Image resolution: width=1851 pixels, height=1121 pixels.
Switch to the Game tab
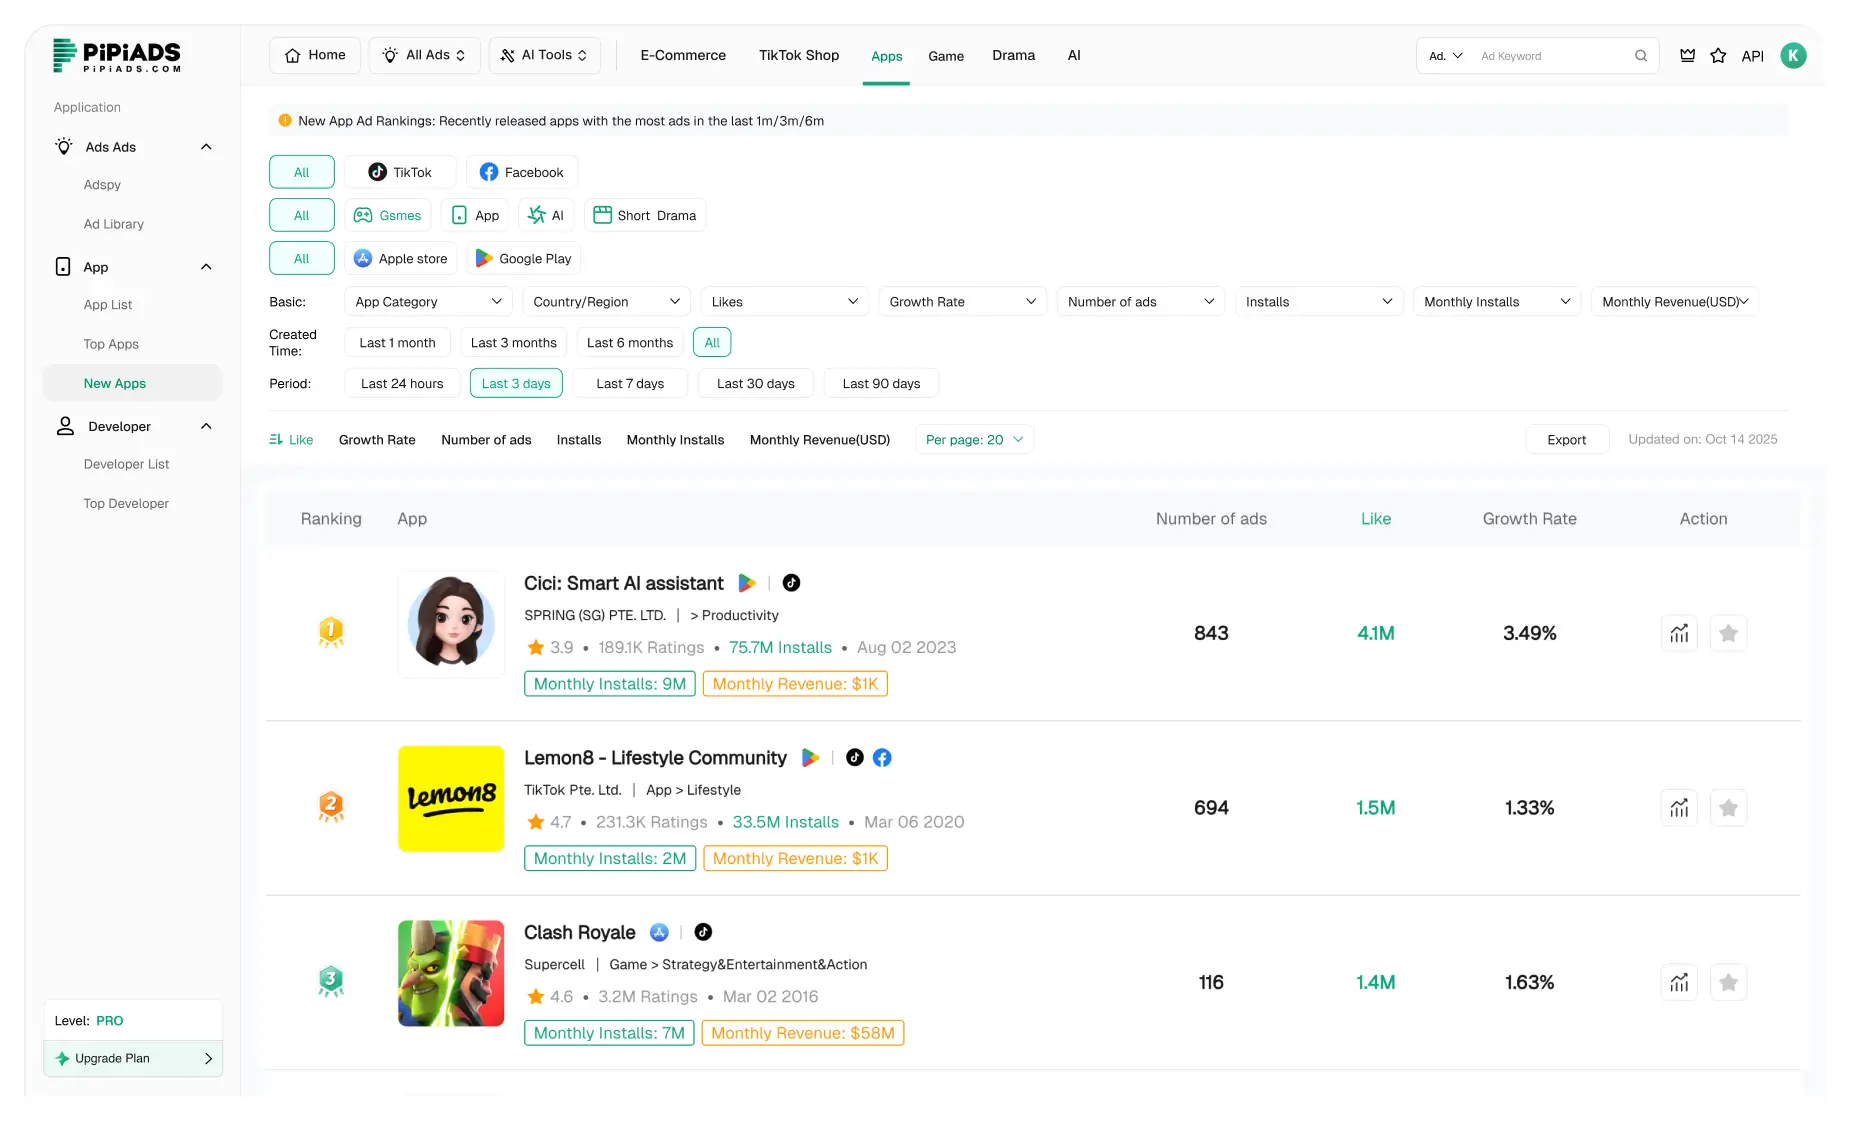pos(945,56)
